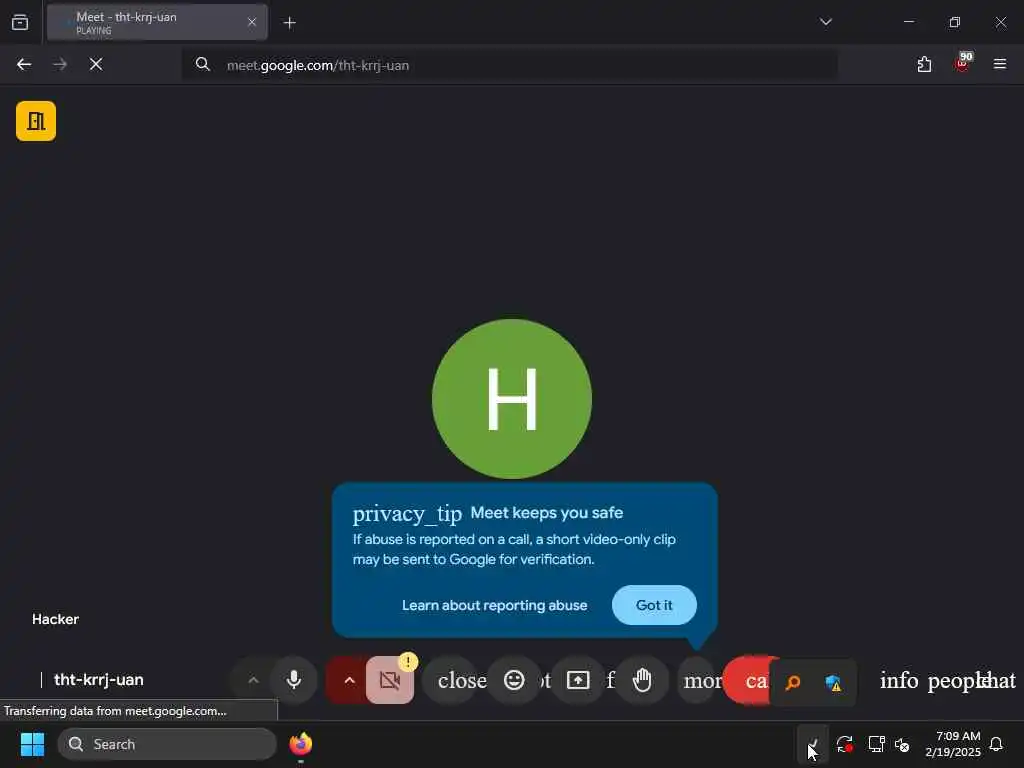Click the present screen icon
Screen dimensions: 1024x768
[578, 680]
